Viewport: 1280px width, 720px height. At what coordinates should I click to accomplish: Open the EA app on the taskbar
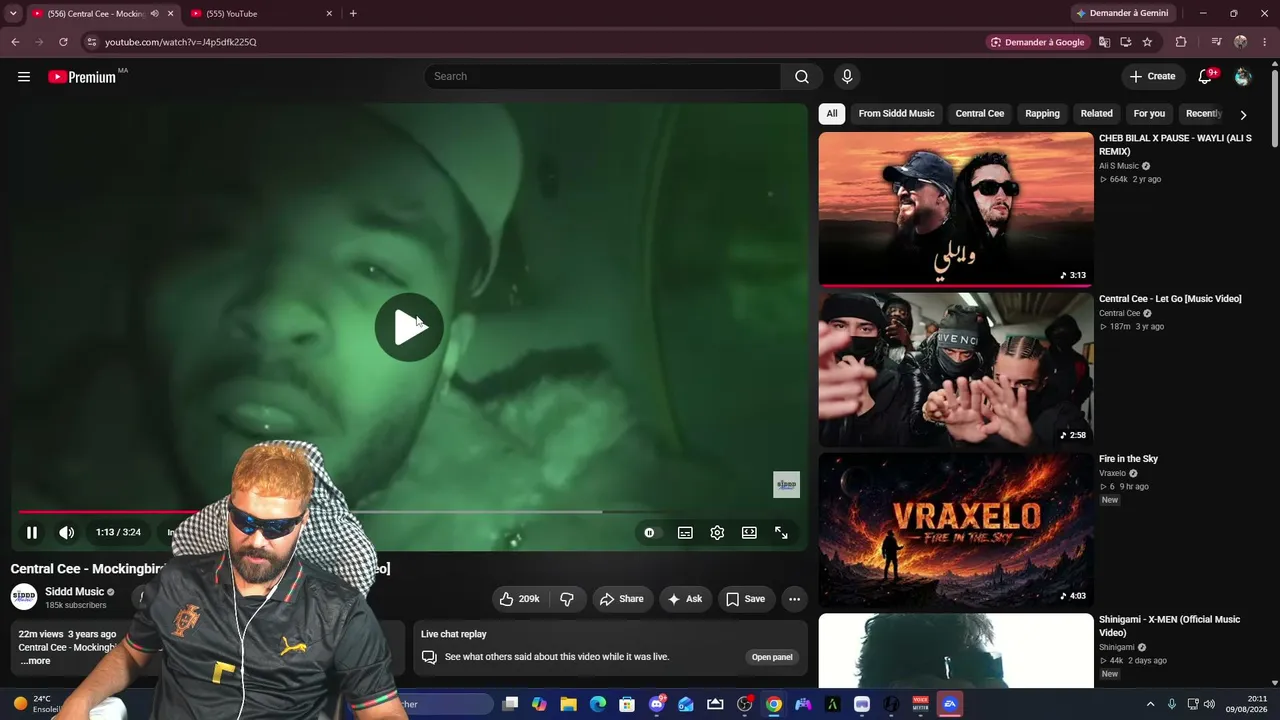pyautogui.click(x=950, y=704)
